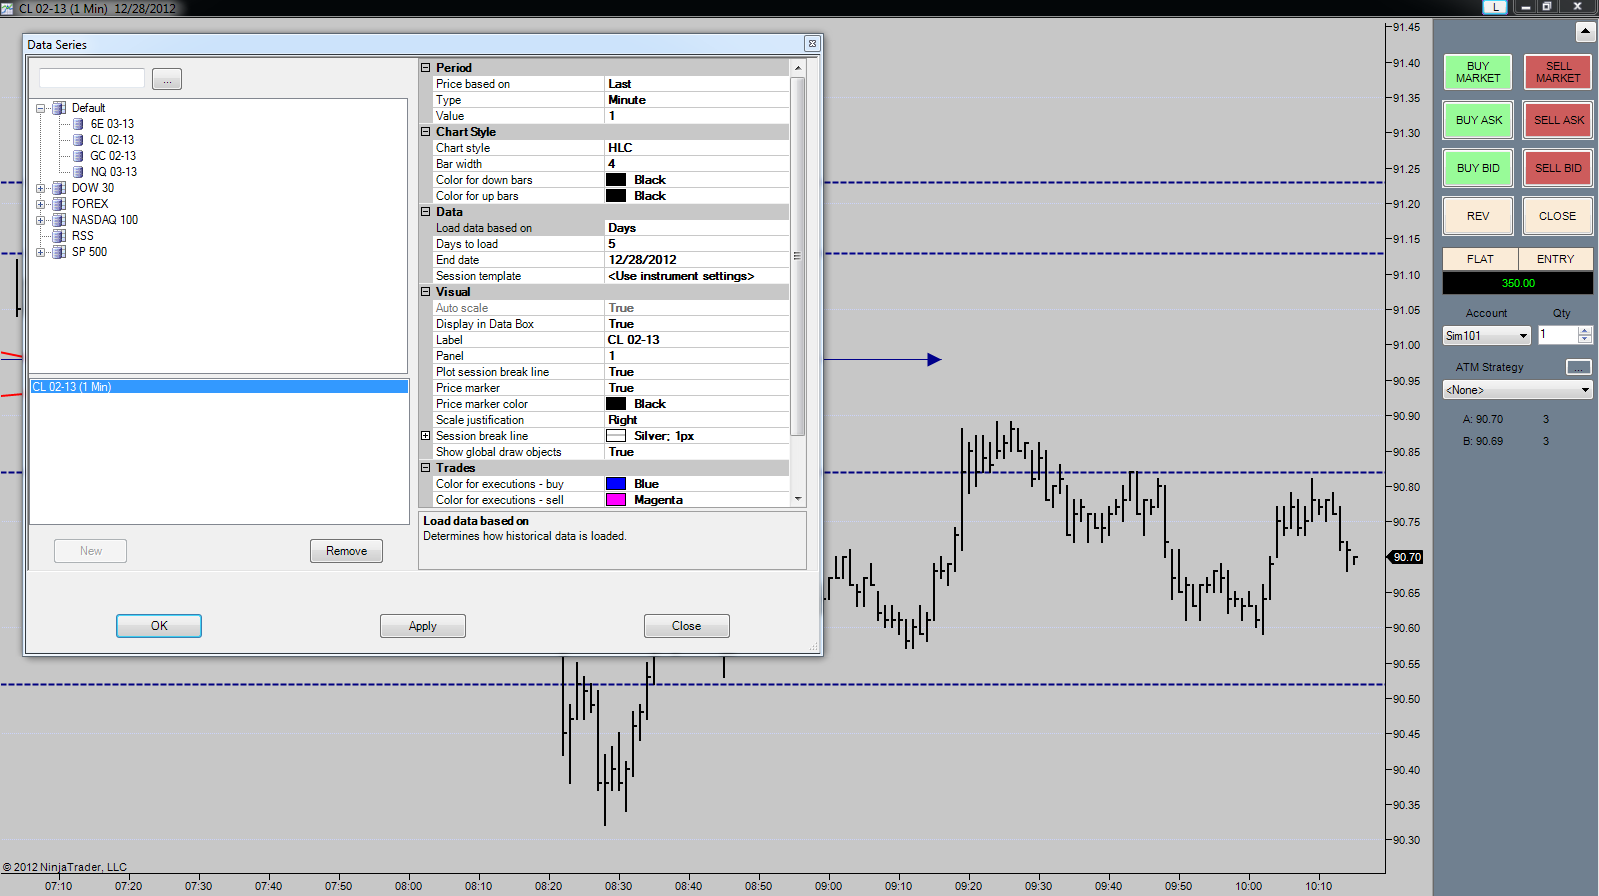Open the instrument browse button (...)
Image resolution: width=1599 pixels, height=896 pixels.
click(x=167, y=79)
